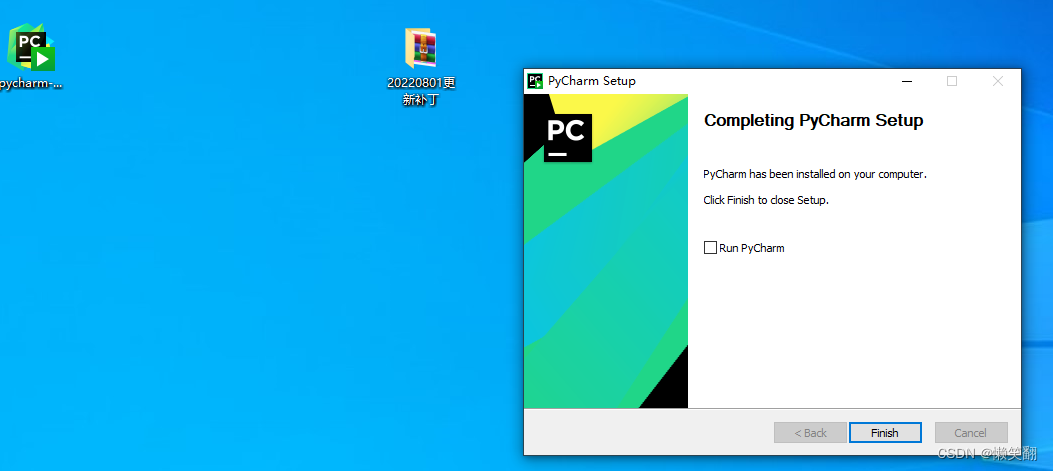1053x471 pixels.
Task: Enable the Run PyCharm checkbox
Action: point(710,248)
